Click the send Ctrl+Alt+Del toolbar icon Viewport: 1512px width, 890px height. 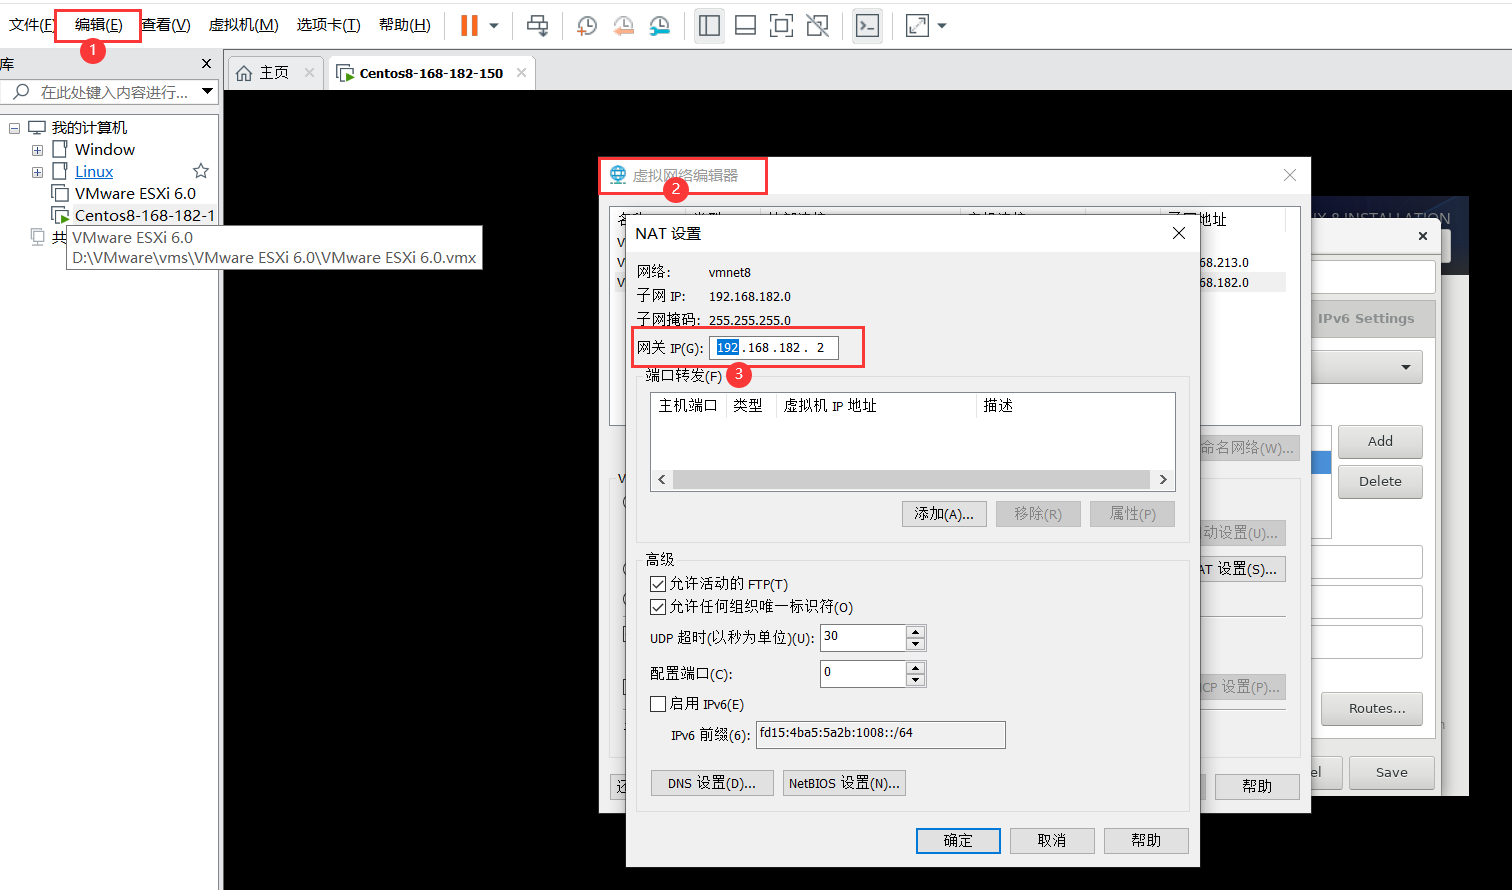(538, 26)
